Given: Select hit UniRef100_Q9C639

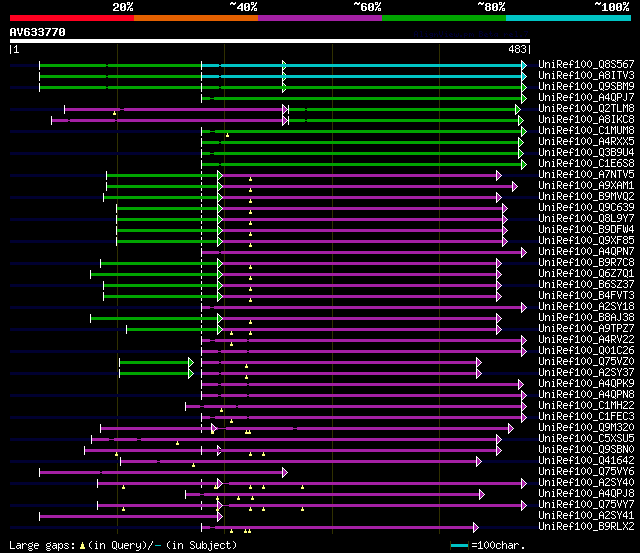Looking at the screenshot, I should click(586, 208).
